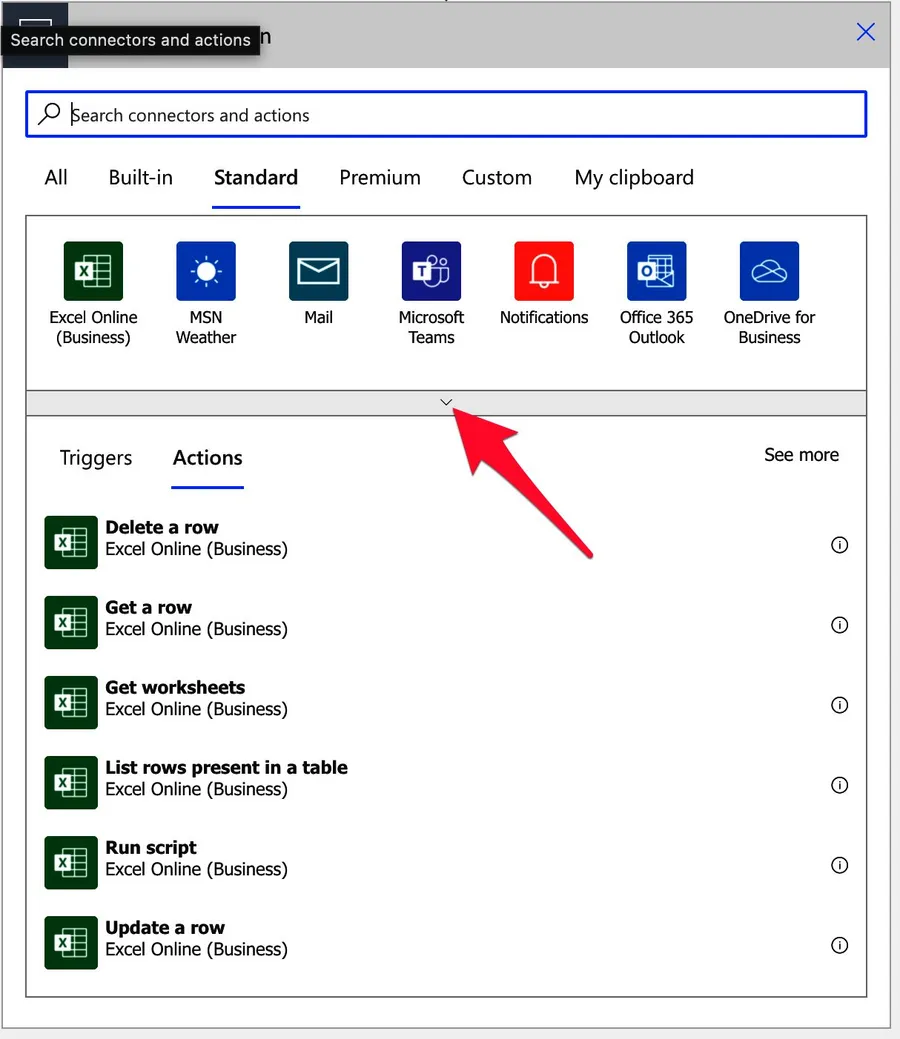Show info for Get worksheets action
Image resolution: width=900 pixels, height=1039 pixels.
[x=840, y=705]
